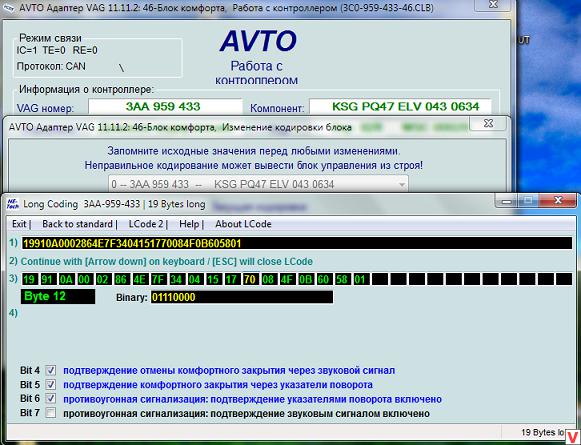Select byte cell 15
The image size is (581, 445).
click(213, 279)
